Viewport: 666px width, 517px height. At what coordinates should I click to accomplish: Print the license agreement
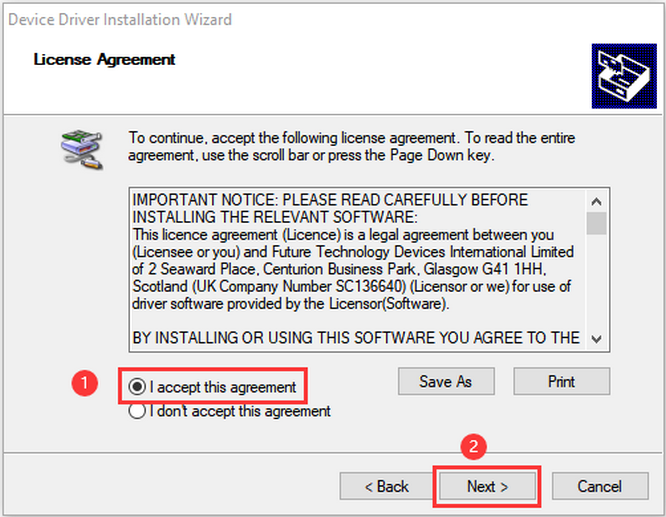(562, 381)
